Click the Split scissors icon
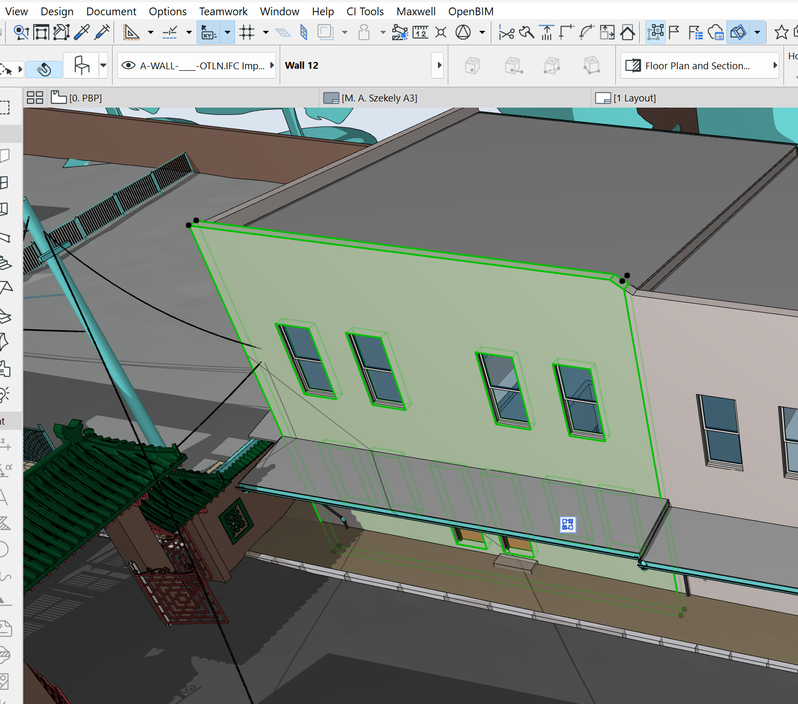This screenshot has width=798, height=704. (x=506, y=33)
